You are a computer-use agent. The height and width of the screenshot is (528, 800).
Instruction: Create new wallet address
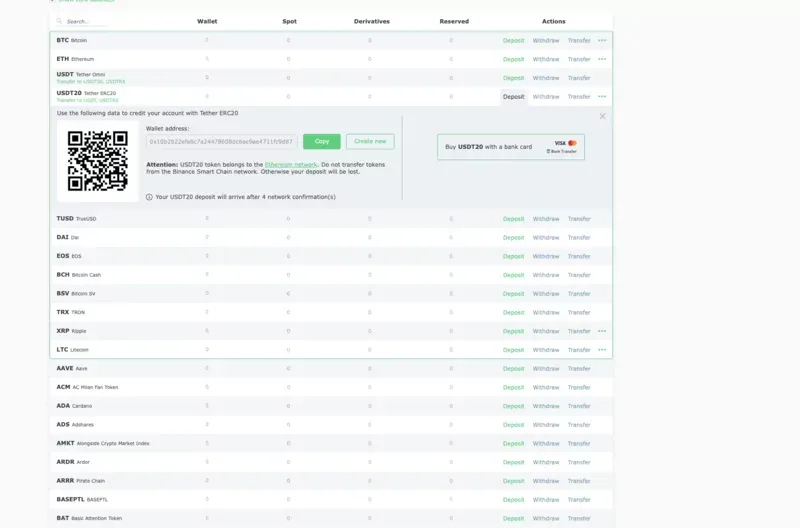(x=370, y=141)
